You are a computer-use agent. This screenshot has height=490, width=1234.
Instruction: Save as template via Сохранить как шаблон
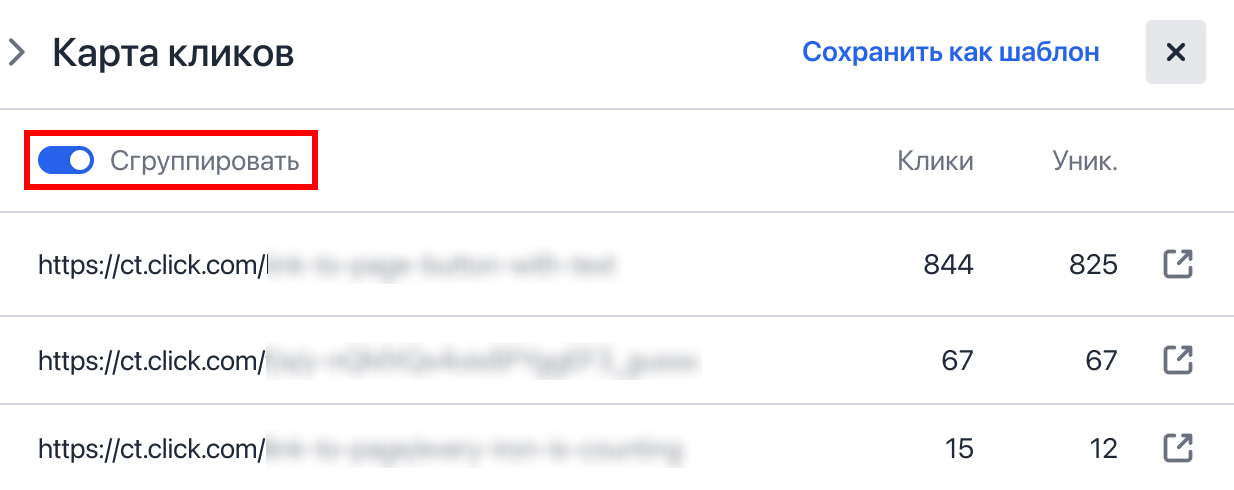coord(951,52)
